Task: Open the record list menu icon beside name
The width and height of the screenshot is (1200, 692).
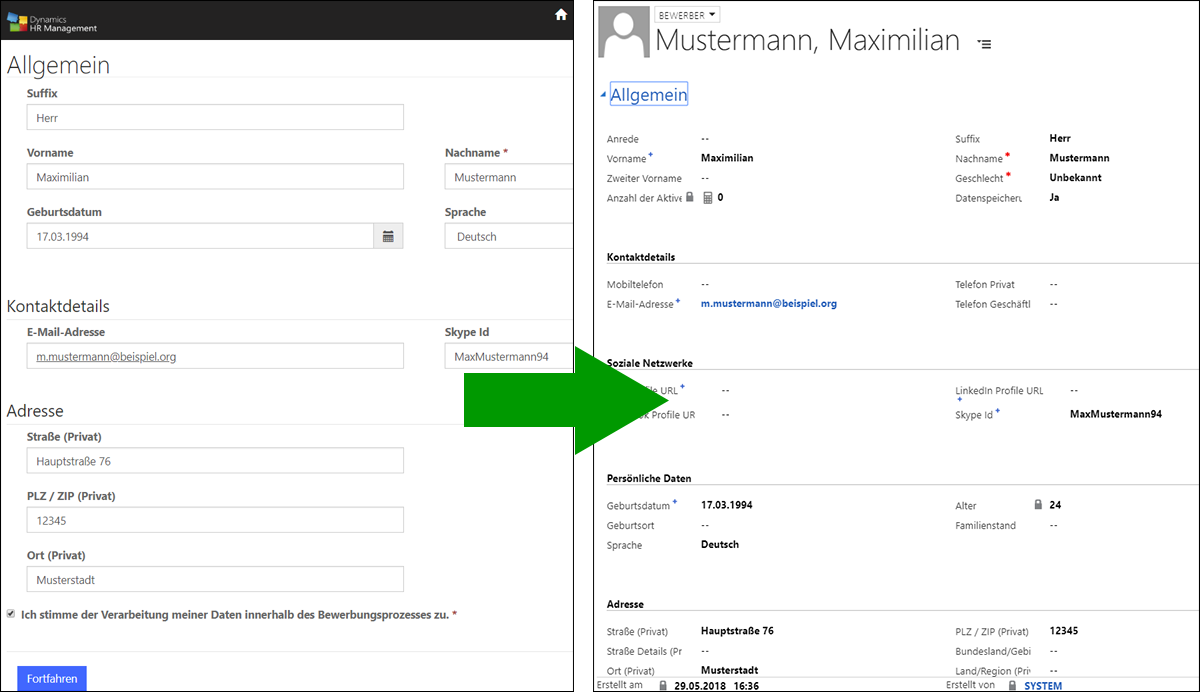Action: (984, 44)
